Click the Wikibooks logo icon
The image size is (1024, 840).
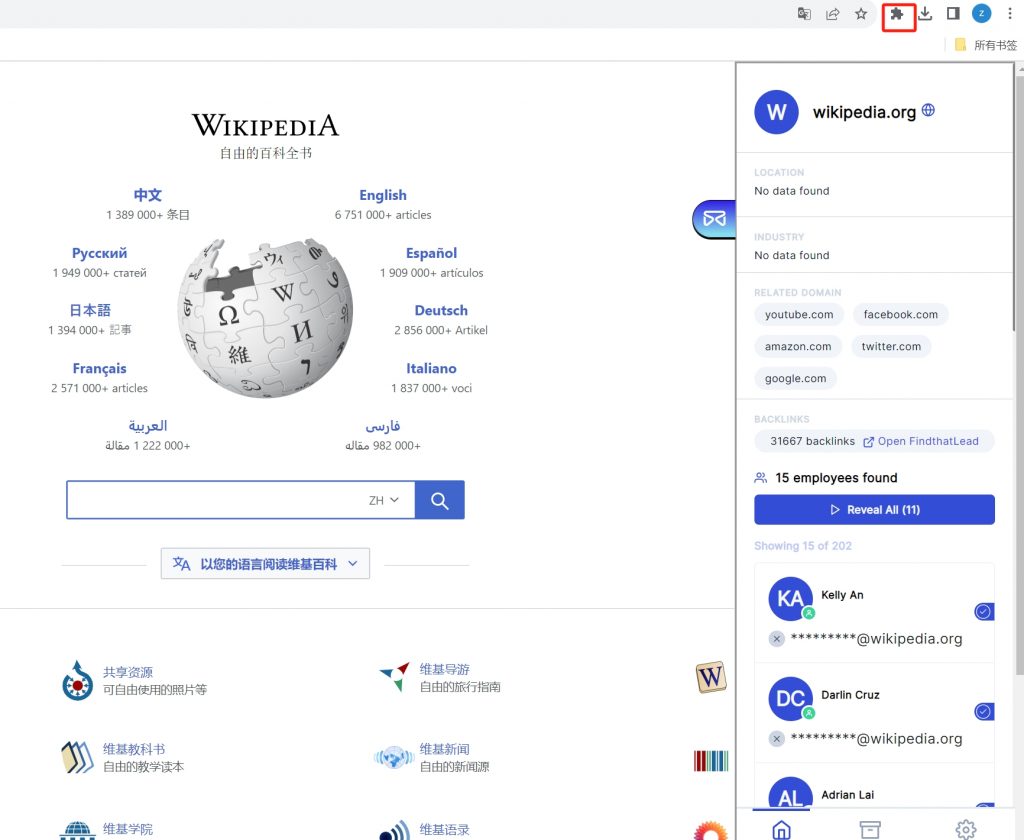tap(78, 757)
